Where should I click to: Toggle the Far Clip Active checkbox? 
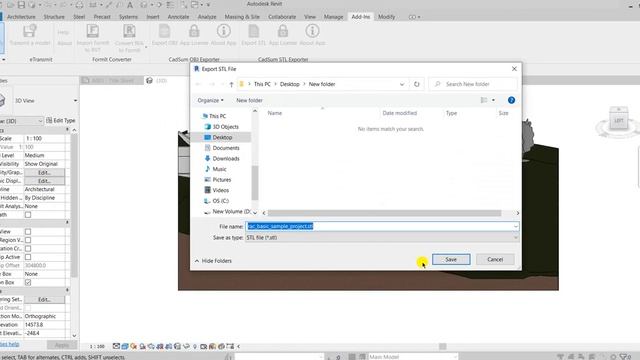(28, 257)
